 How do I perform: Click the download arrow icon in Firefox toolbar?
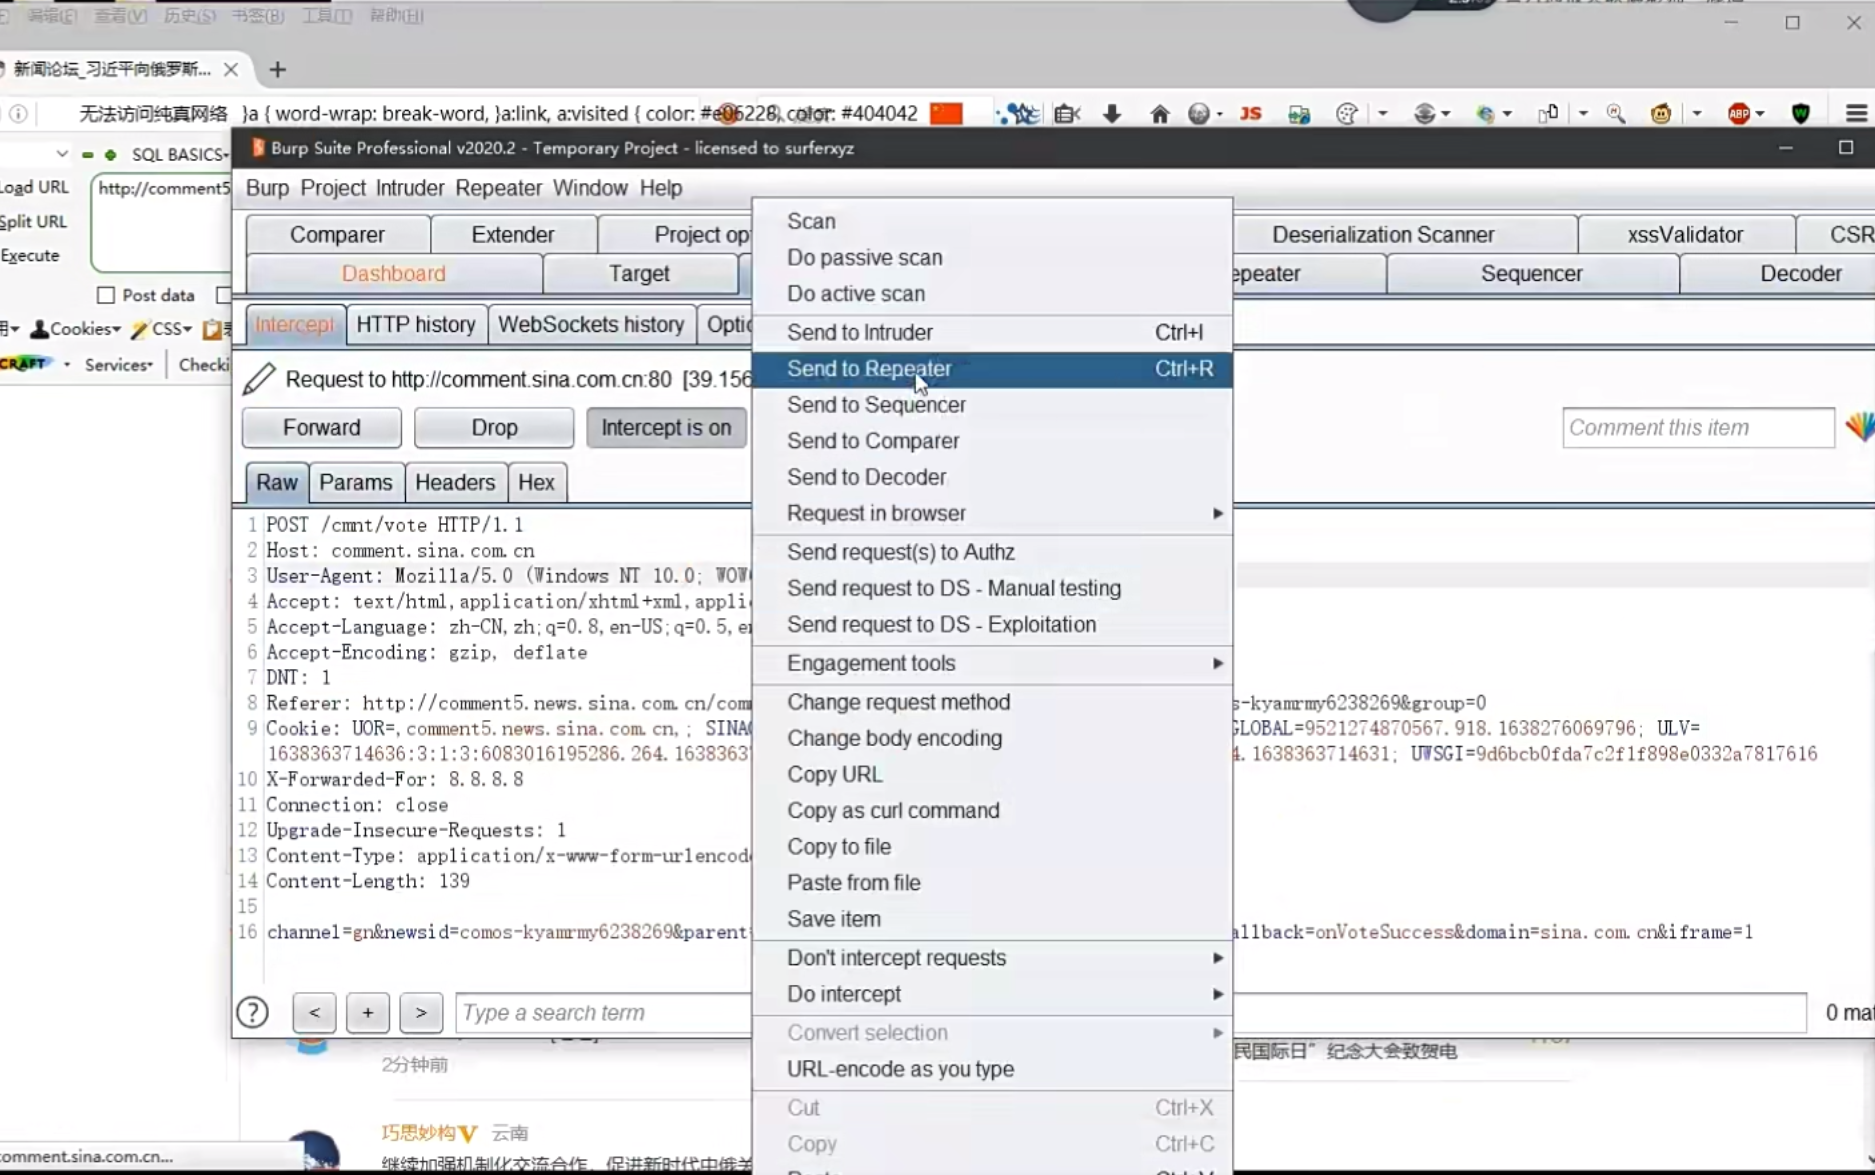click(x=1111, y=114)
